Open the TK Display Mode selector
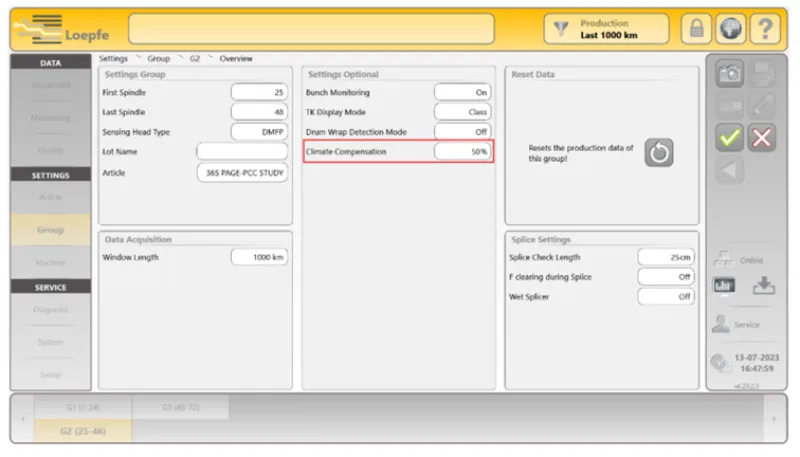800x457 pixels. click(463, 112)
